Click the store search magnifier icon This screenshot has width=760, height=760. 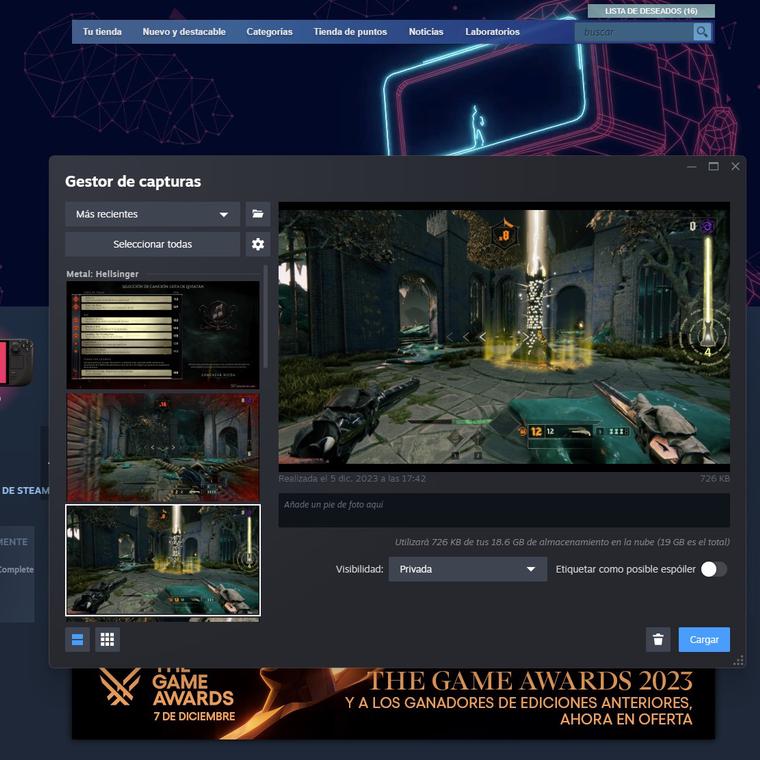click(x=702, y=32)
